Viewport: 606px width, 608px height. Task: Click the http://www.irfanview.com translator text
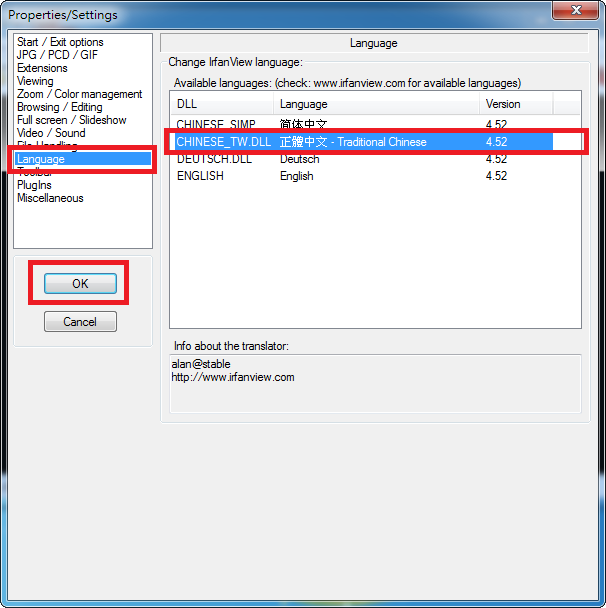point(233,377)
